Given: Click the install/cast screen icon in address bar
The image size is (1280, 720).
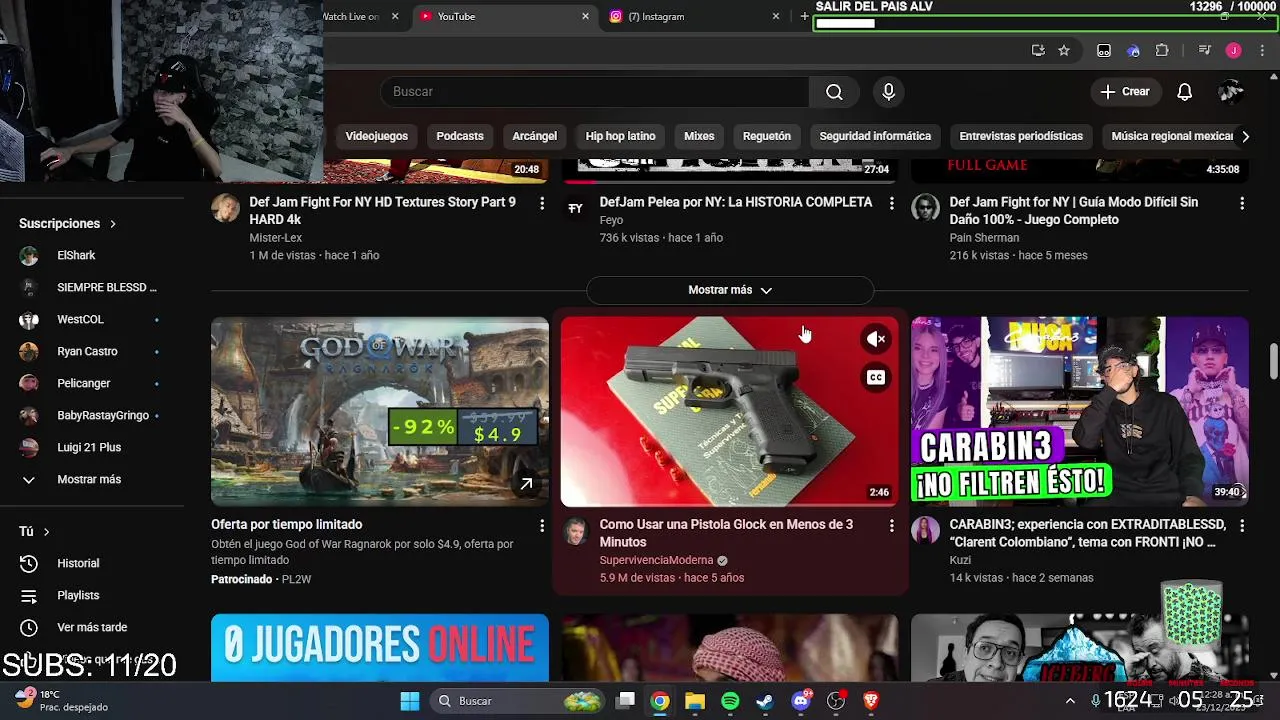Looking at the screenshot, I should click(x=1038, y=51).
